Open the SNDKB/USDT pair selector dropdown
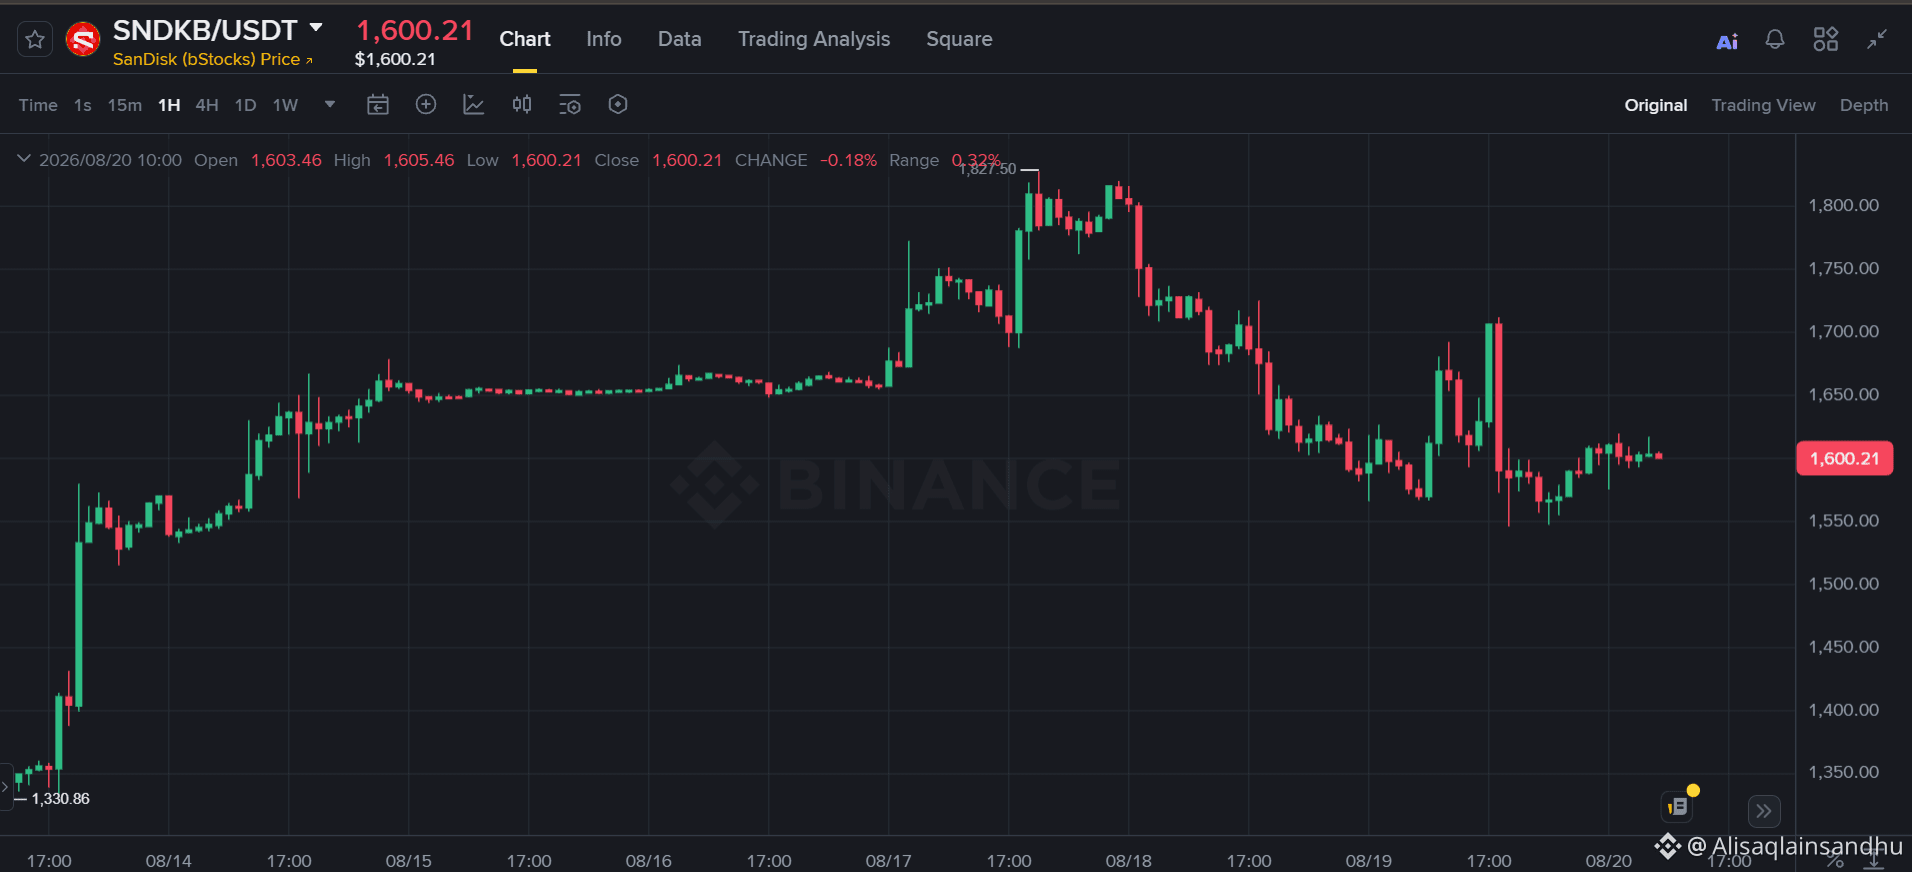1912x872 pixels. click(316, 28)
